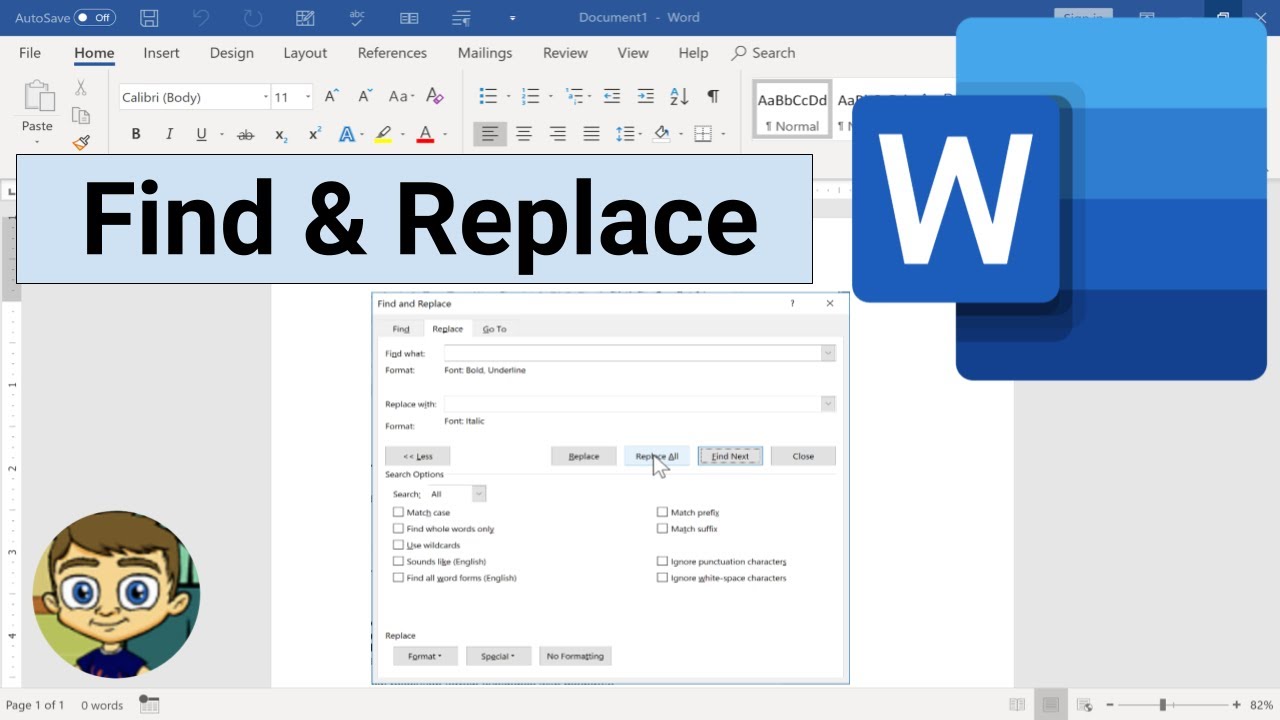Click the No Formatting button
This screenshot has width=1280, height=720.
coord(575,656)
